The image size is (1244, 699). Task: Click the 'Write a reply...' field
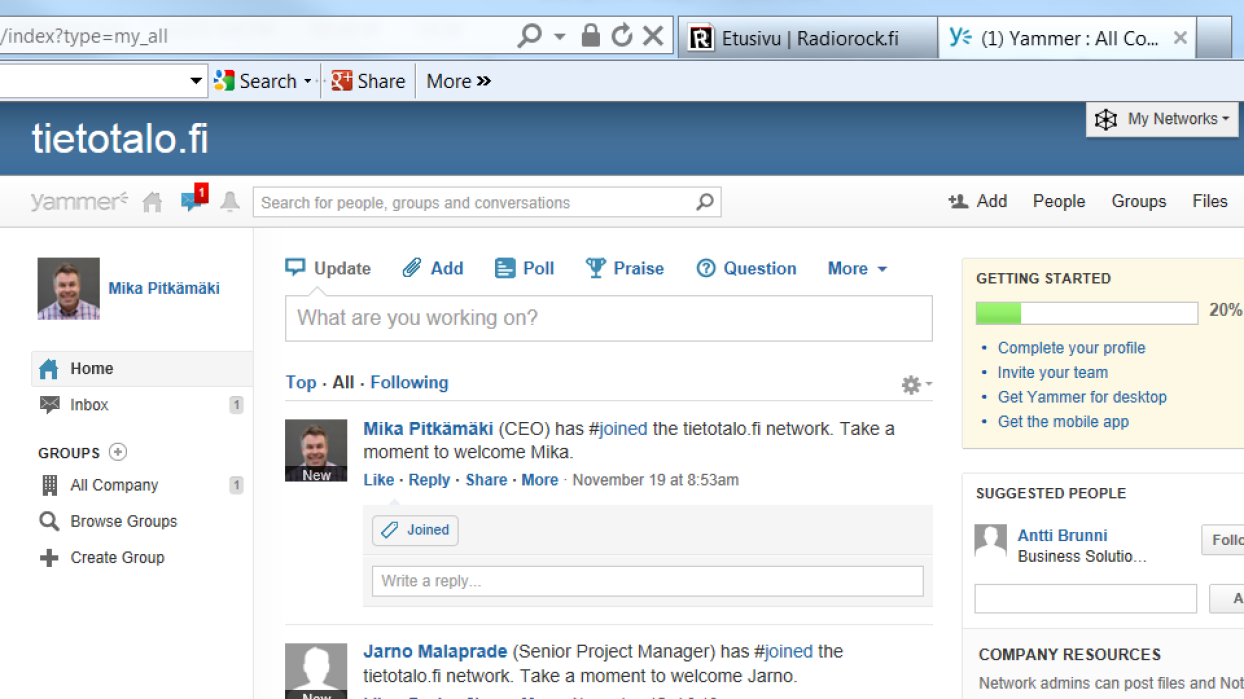[x=647, y=581]
